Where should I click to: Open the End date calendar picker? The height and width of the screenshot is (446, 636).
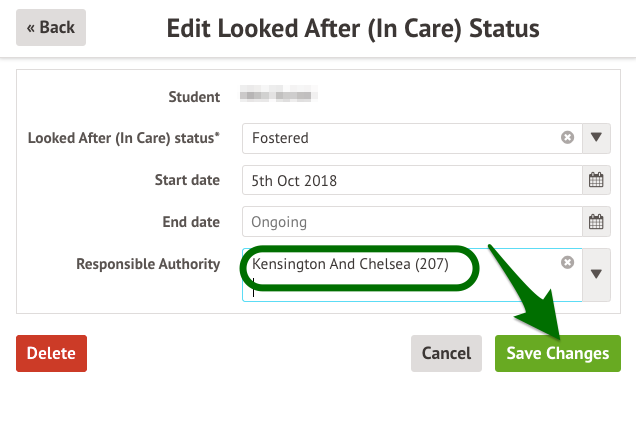point(596,222)
